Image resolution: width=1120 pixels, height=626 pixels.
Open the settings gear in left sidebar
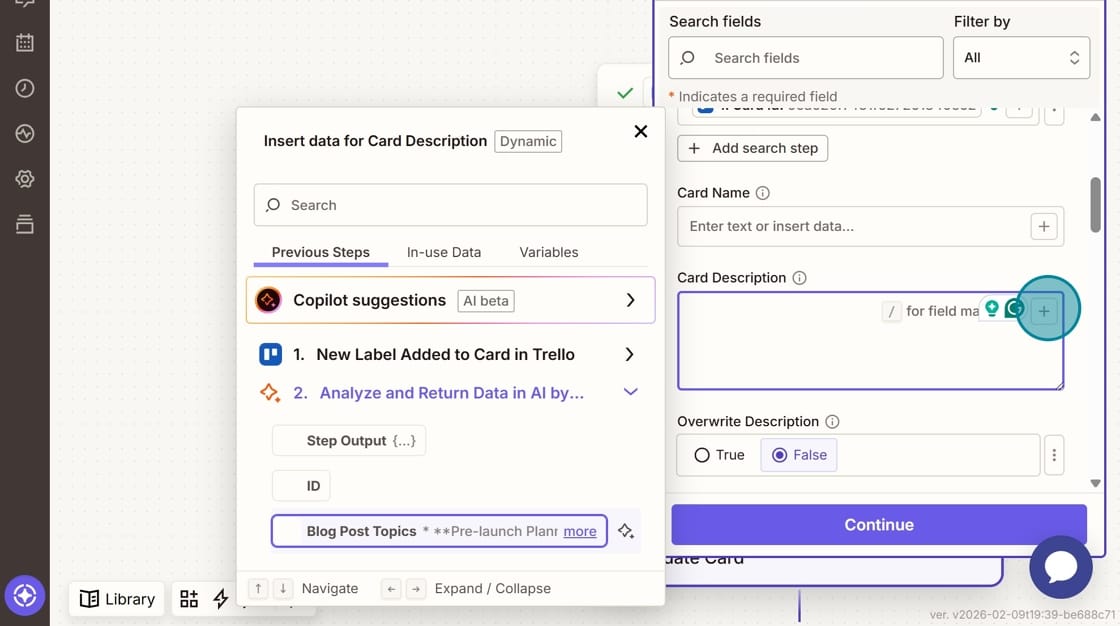(24, 178)
